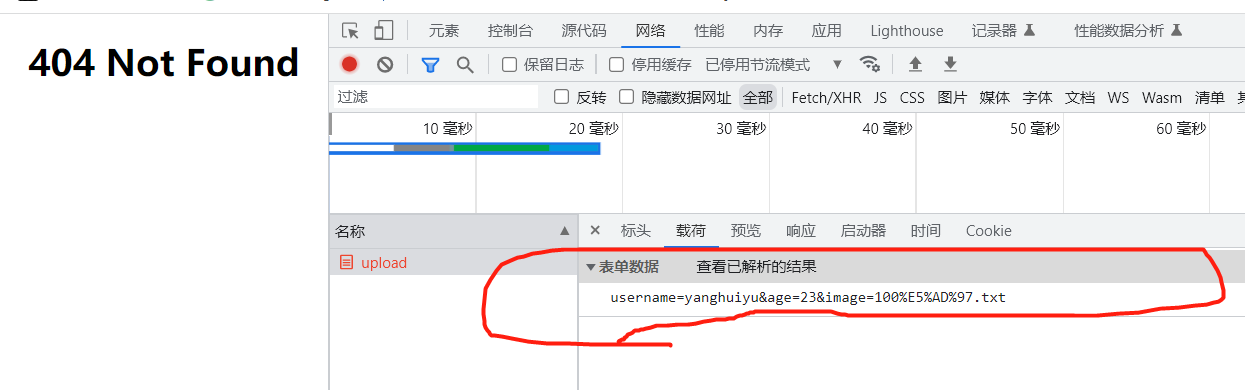Screen dimensions: 1245x390
Task: Toggle device toolbar icon
Action: [x=384, y=30]
